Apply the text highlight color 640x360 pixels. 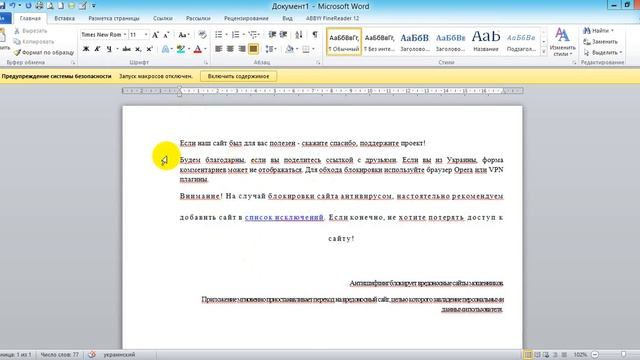[x=181, y=49]
